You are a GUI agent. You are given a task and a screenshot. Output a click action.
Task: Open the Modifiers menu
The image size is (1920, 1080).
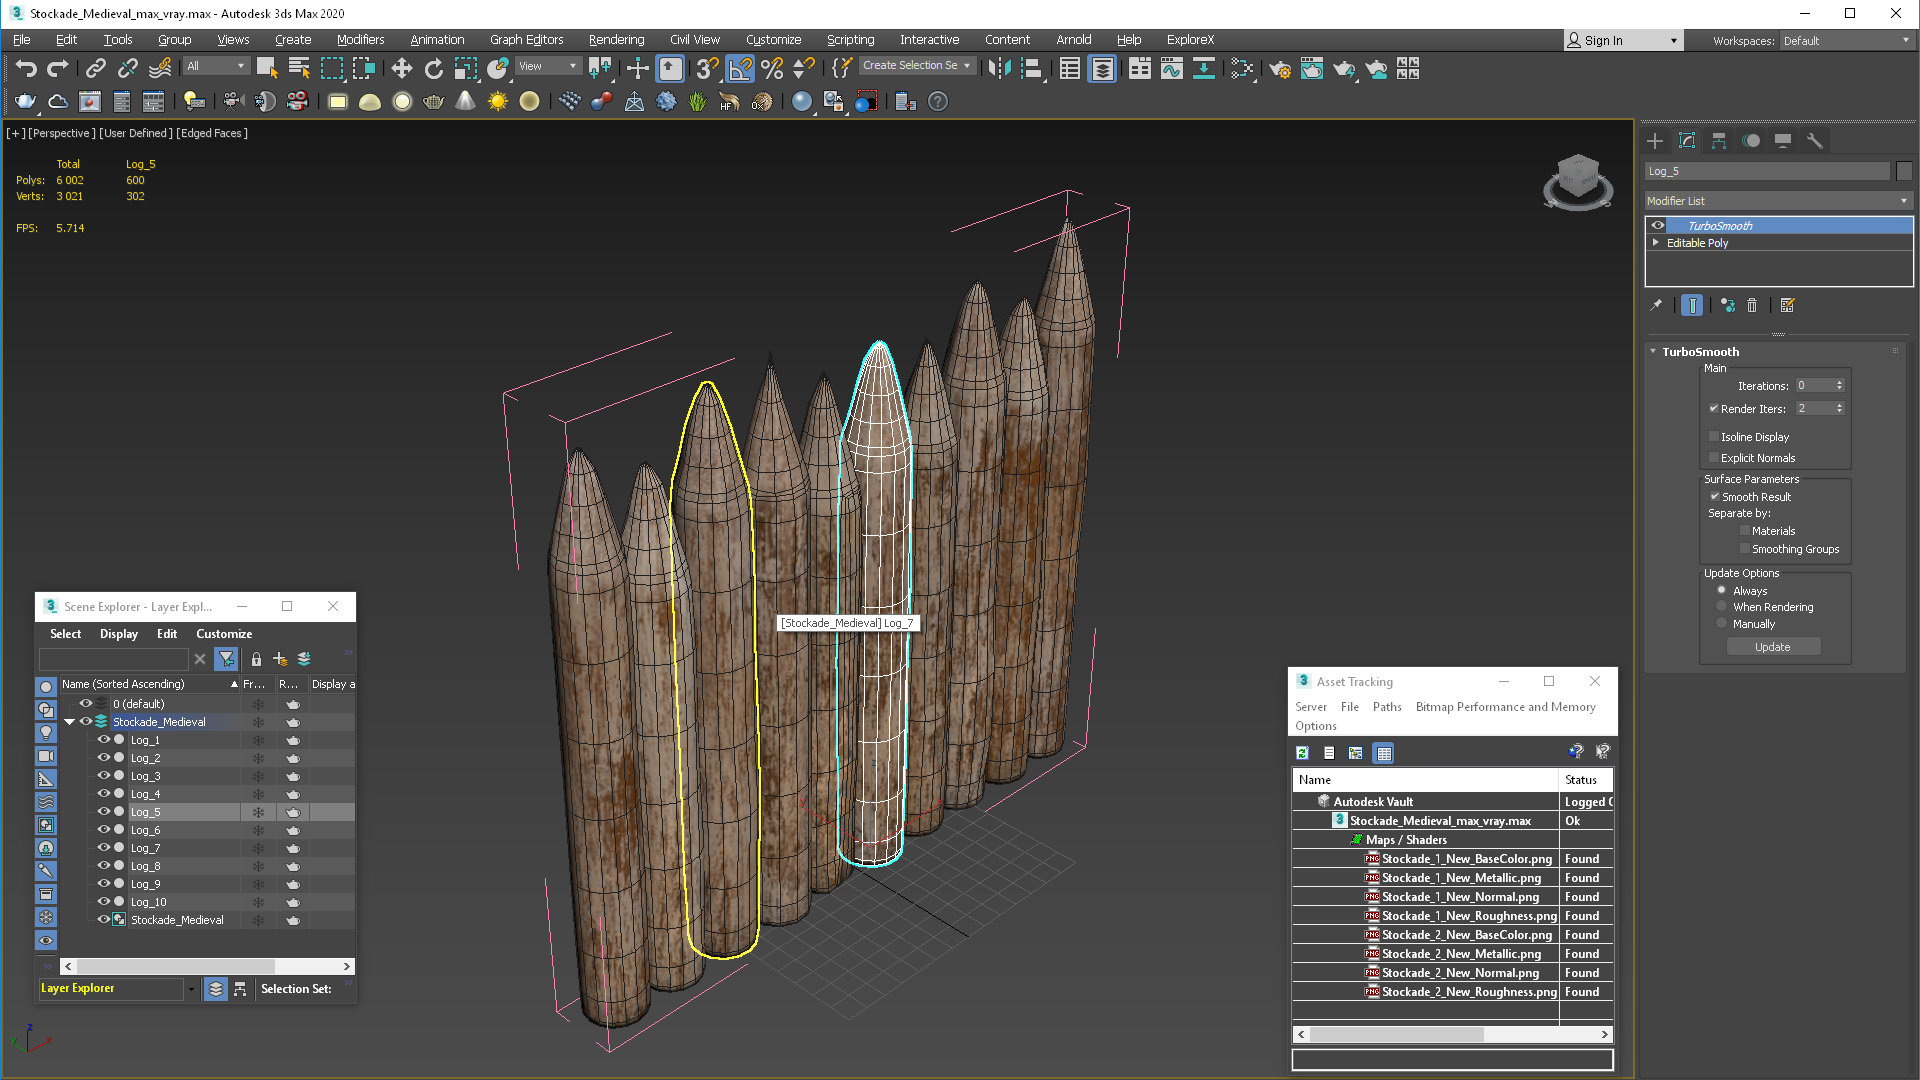pos(360,40)
